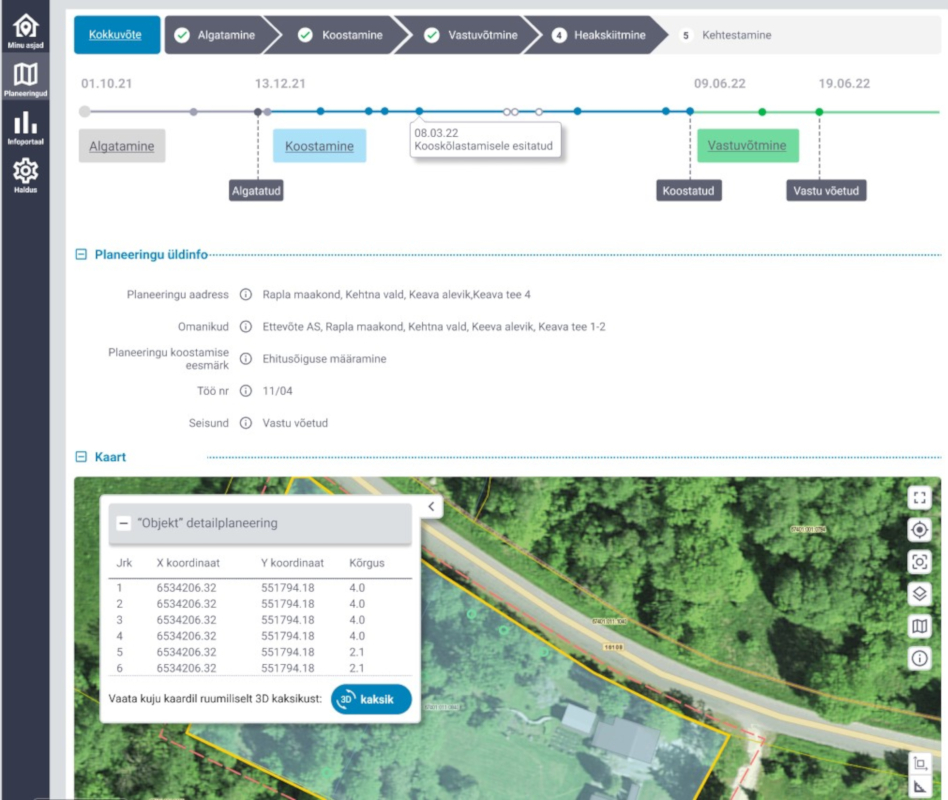Collapse the Planeeringu üldinfo section
The image size is (948, 800).
(x=81, y=255)
